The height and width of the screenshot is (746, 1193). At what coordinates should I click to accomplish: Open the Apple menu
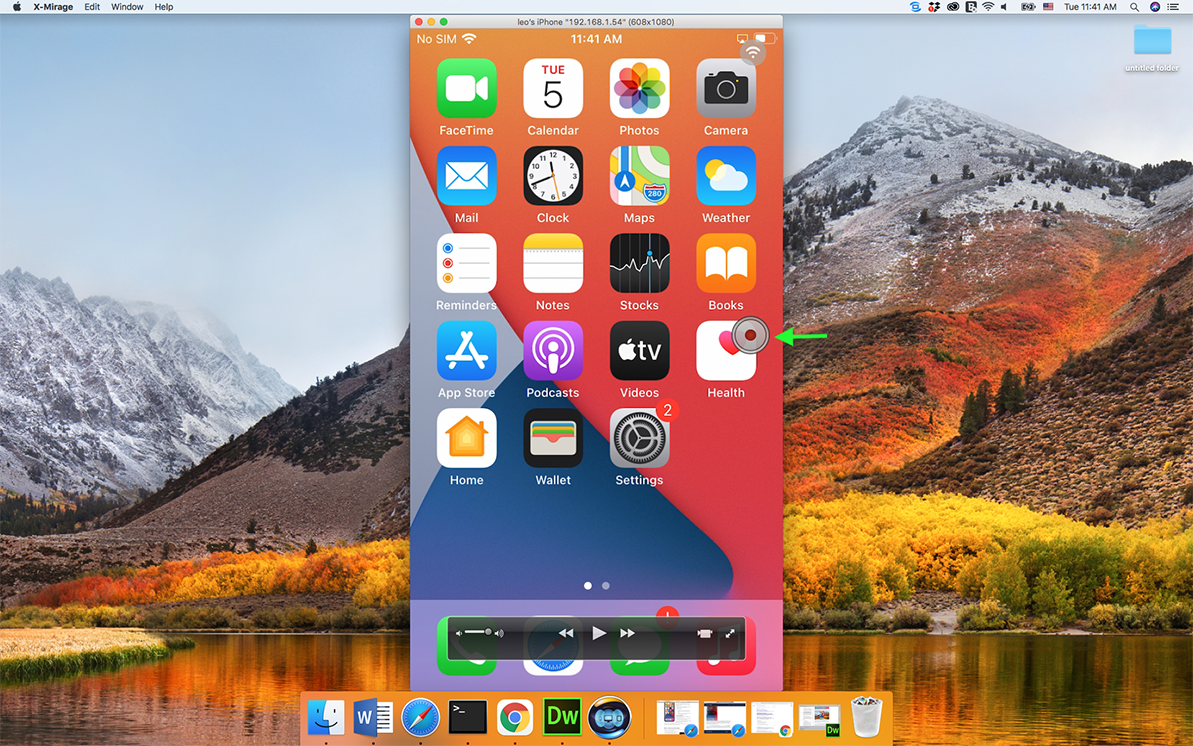16,7
